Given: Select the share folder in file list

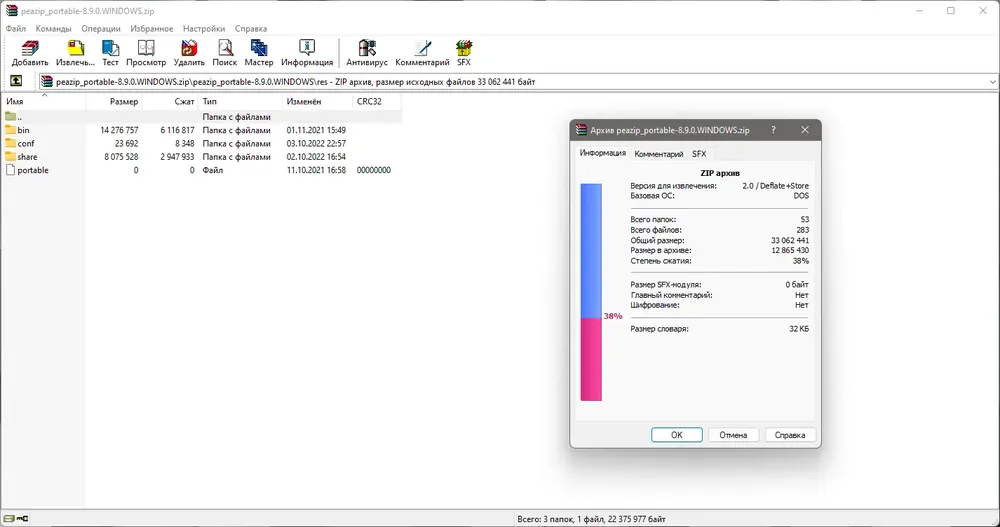Looking at the screenshot, I should 27,157.
